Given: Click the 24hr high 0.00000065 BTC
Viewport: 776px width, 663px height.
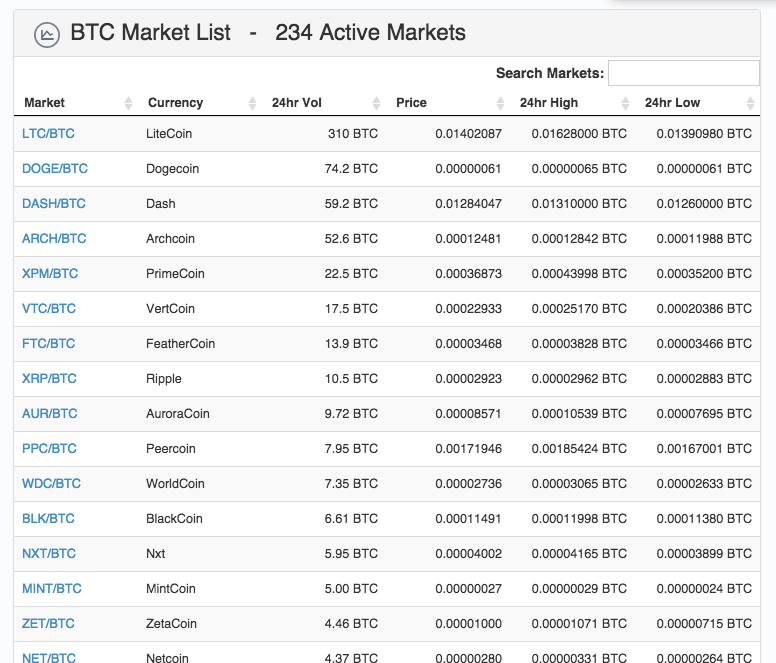Looking at the screenshot, I should click(x=579, y=169).
